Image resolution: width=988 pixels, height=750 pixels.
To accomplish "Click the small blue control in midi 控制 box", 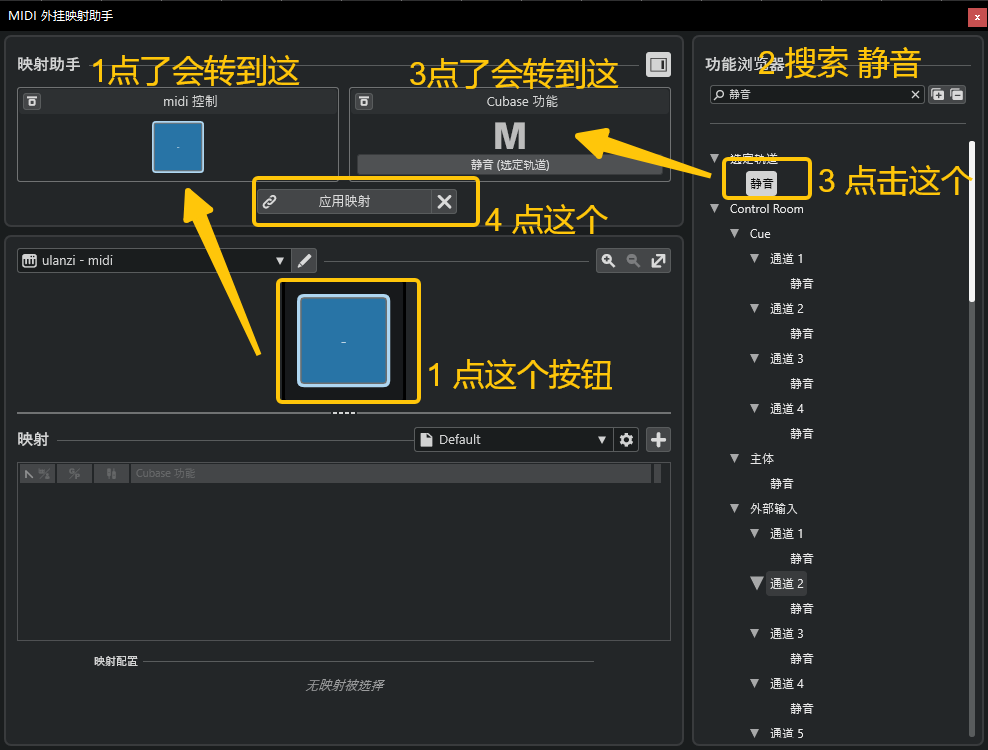I will click(x=178, y=147).
